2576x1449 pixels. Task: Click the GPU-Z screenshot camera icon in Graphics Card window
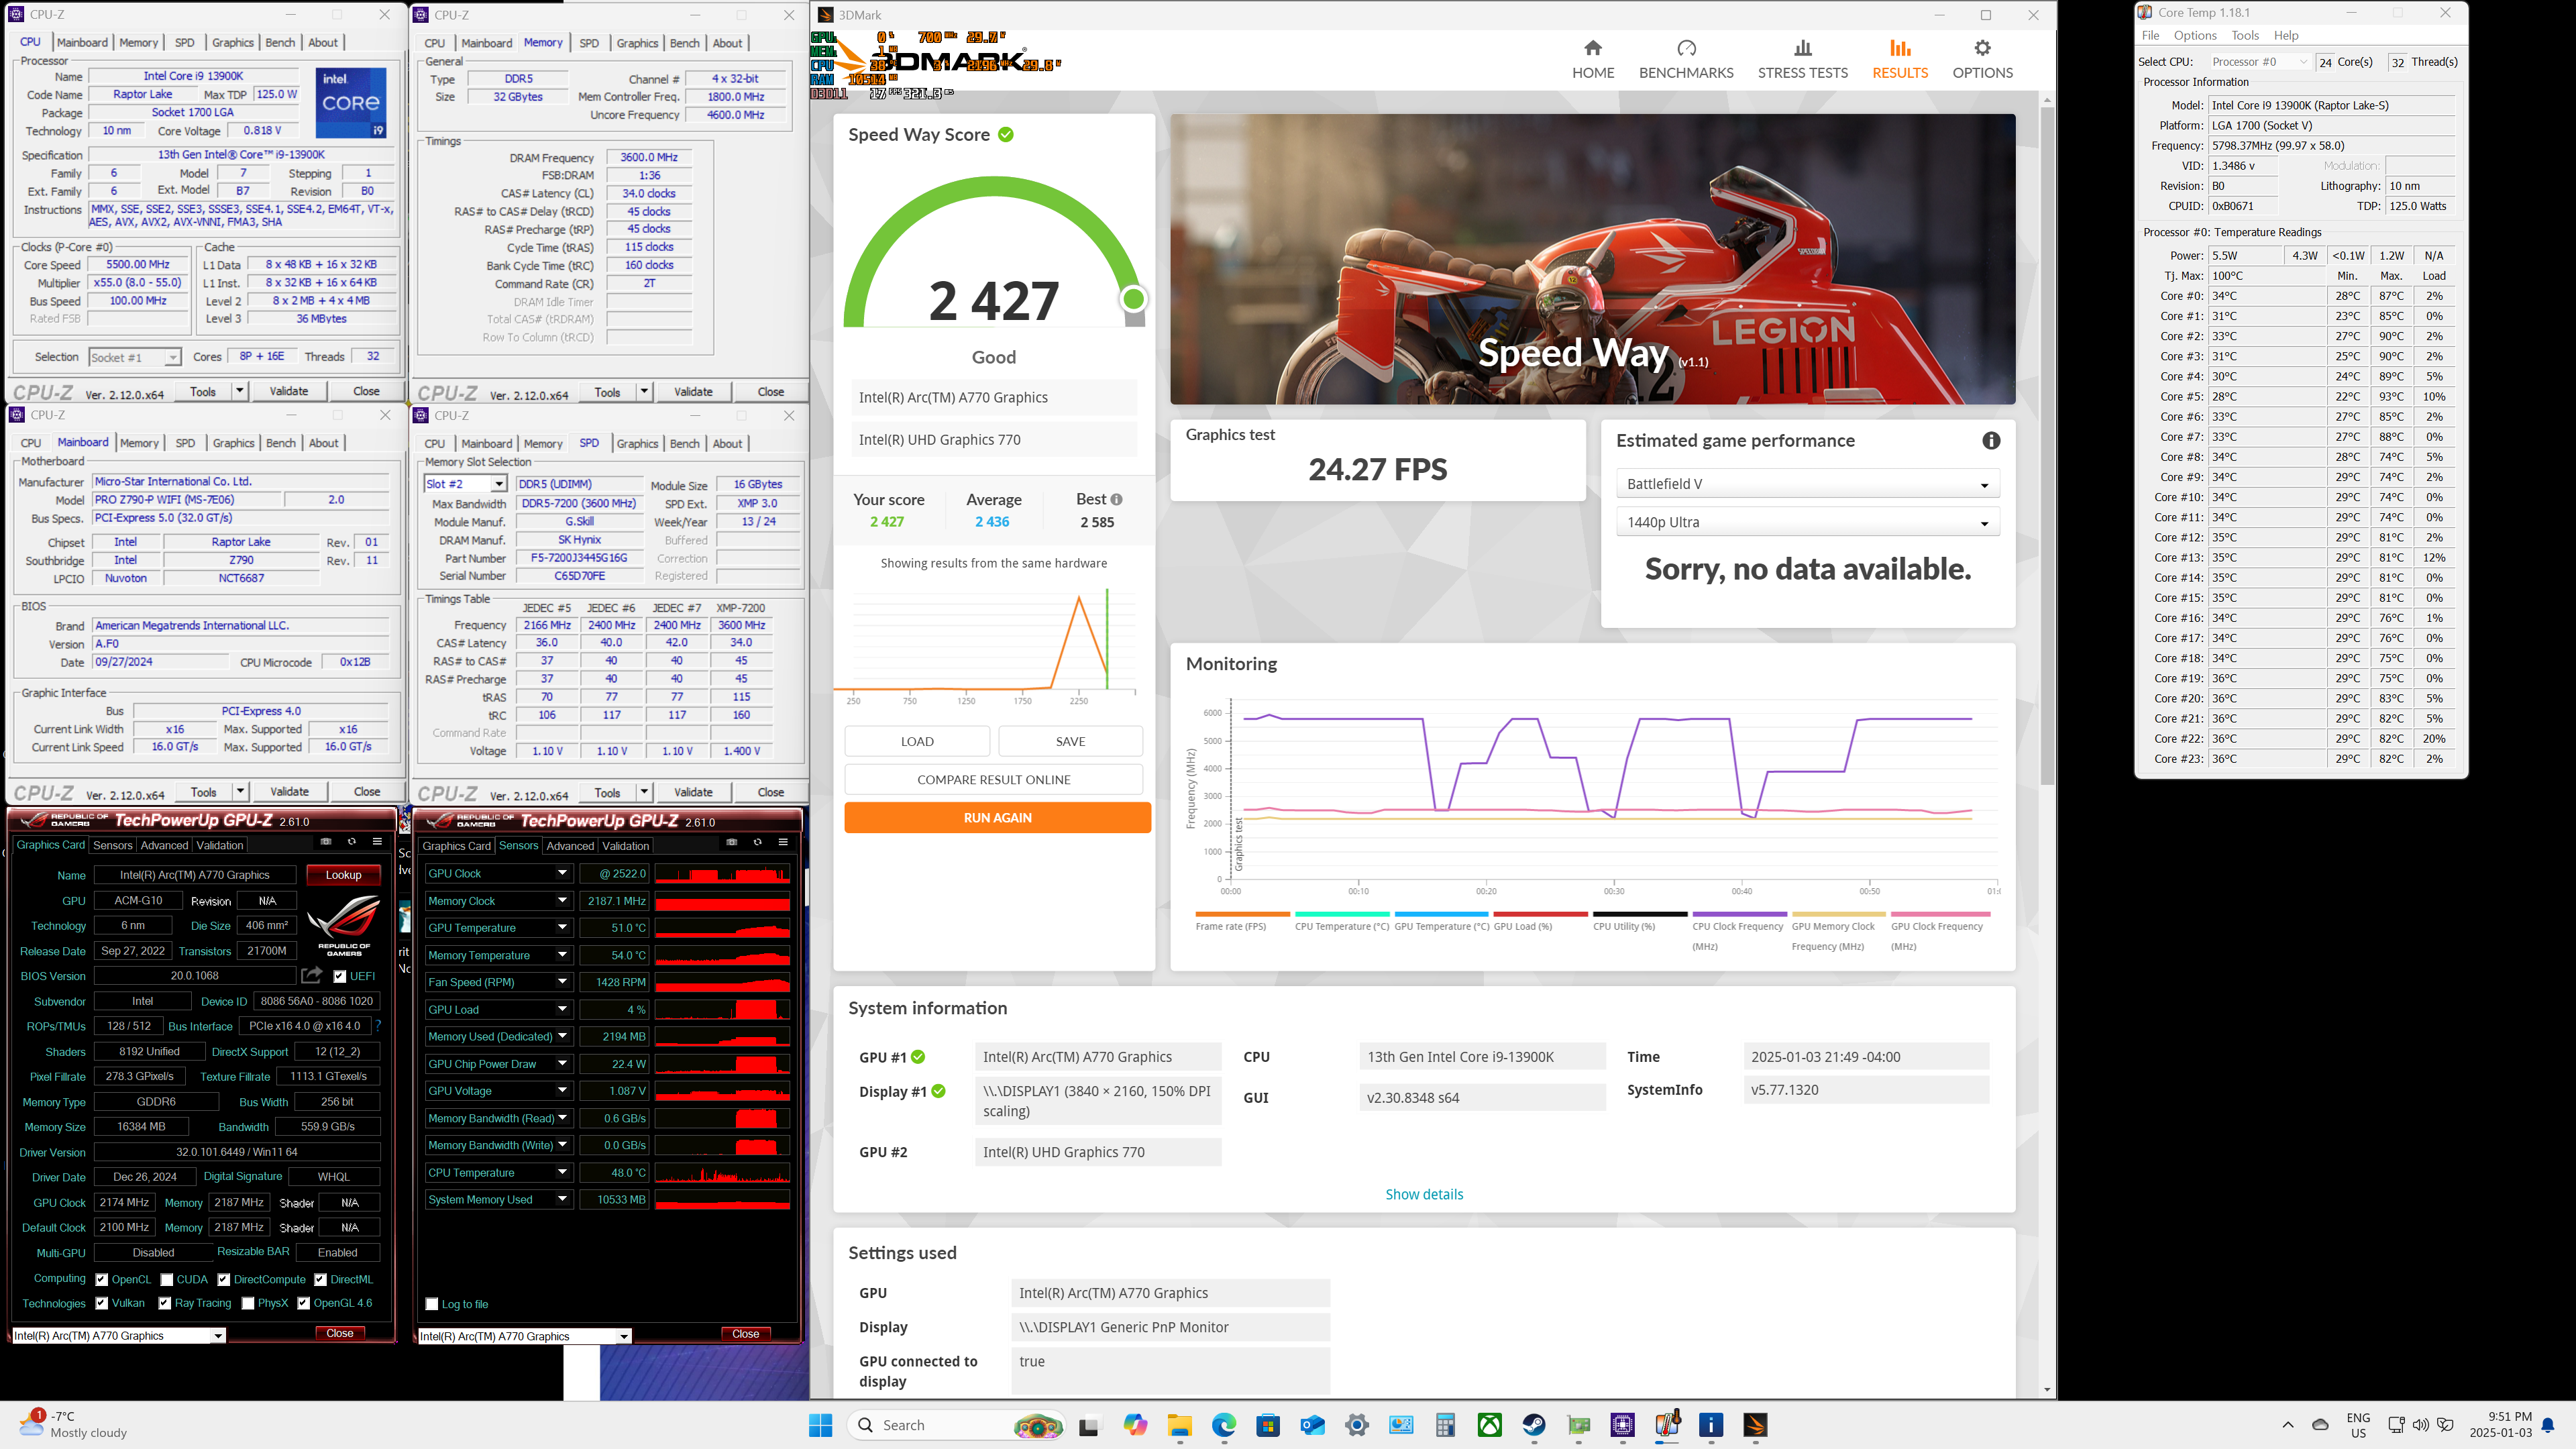[325, 841]
